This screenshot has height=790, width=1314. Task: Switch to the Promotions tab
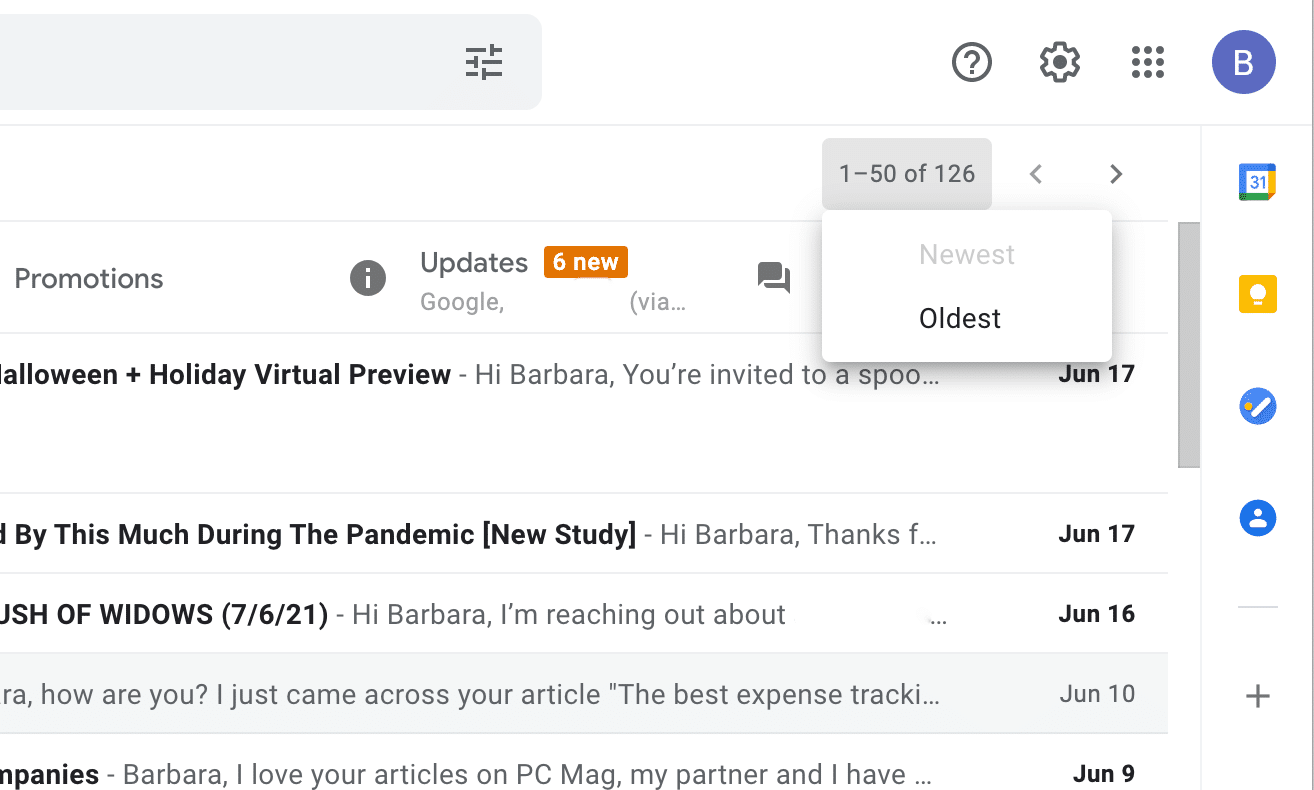pos(89,279)
